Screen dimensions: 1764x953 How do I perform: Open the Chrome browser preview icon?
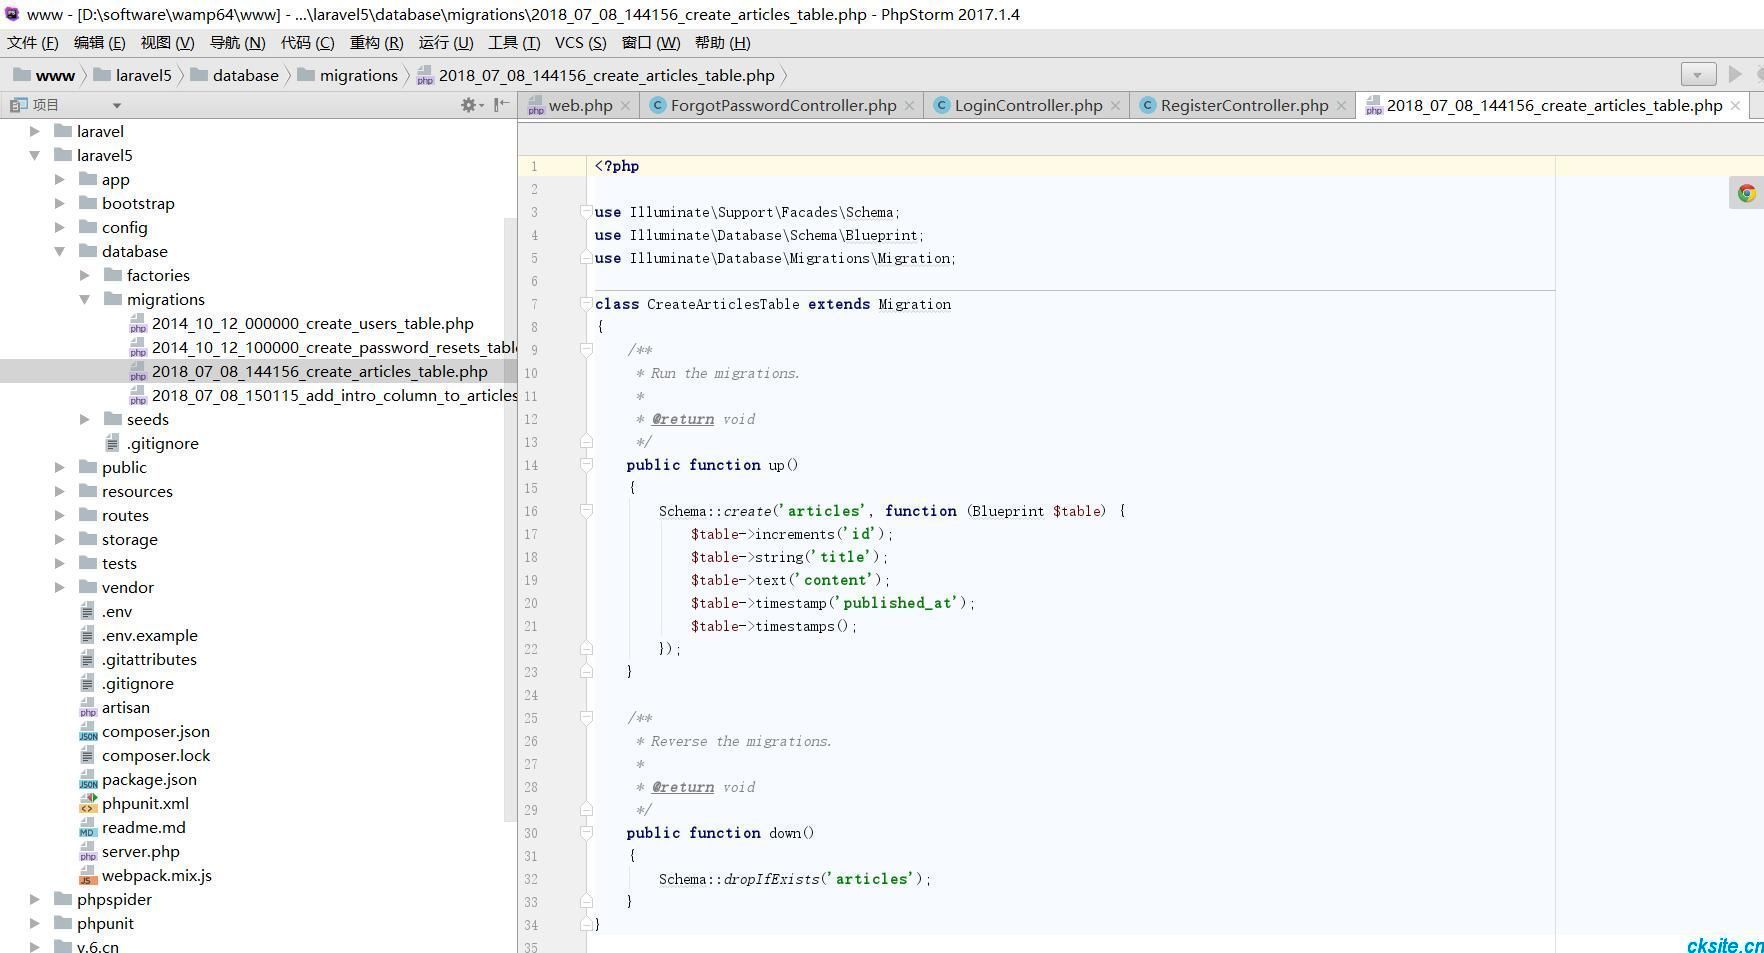point(1746,193)
